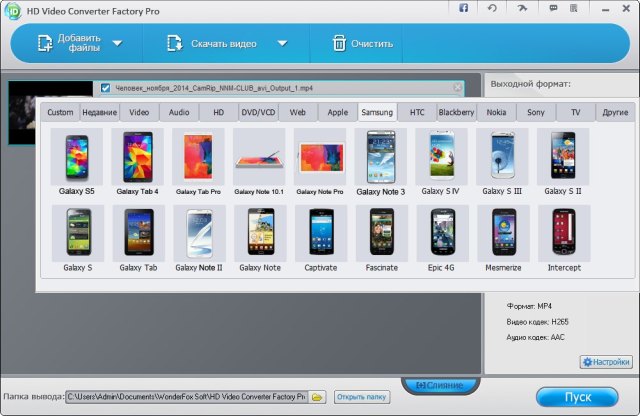640x416 pixels.
Task: Choose the Galaxy Note 3 device icon
Action: pos(381,156)
